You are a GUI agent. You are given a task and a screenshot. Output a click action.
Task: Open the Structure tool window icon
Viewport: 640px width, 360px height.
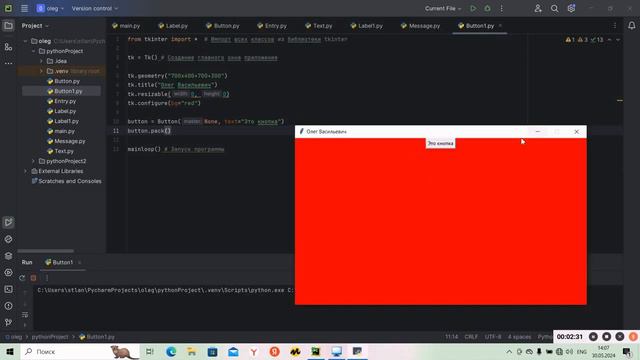(8, 47)
